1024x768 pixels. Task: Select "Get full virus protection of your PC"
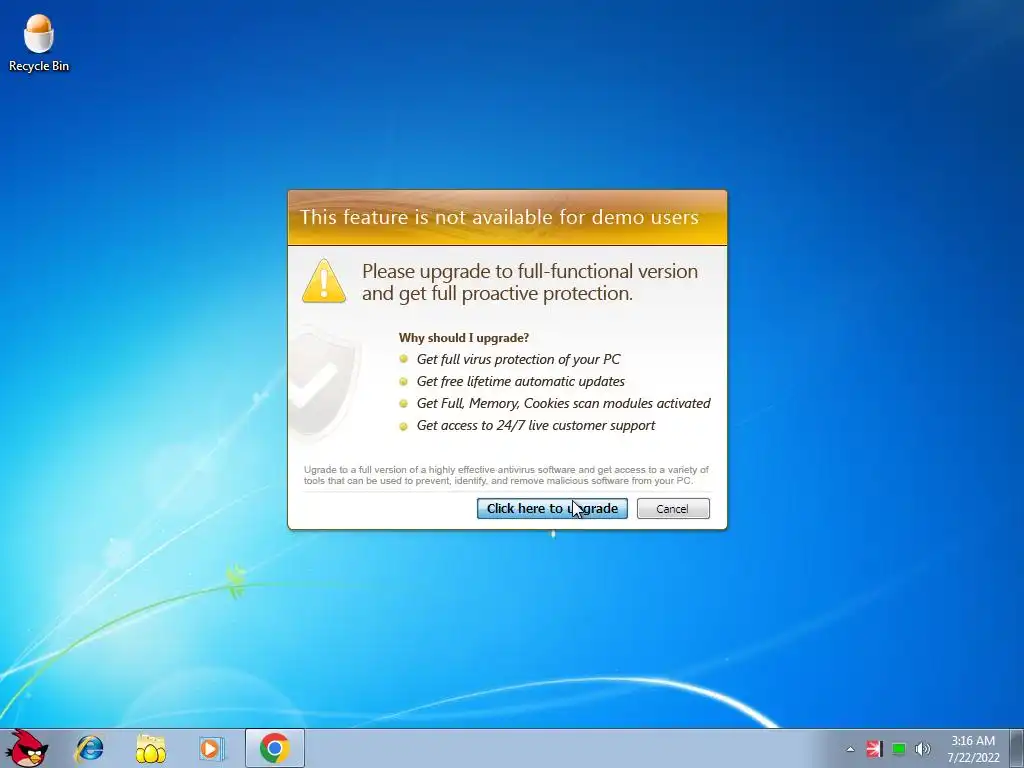518,359
